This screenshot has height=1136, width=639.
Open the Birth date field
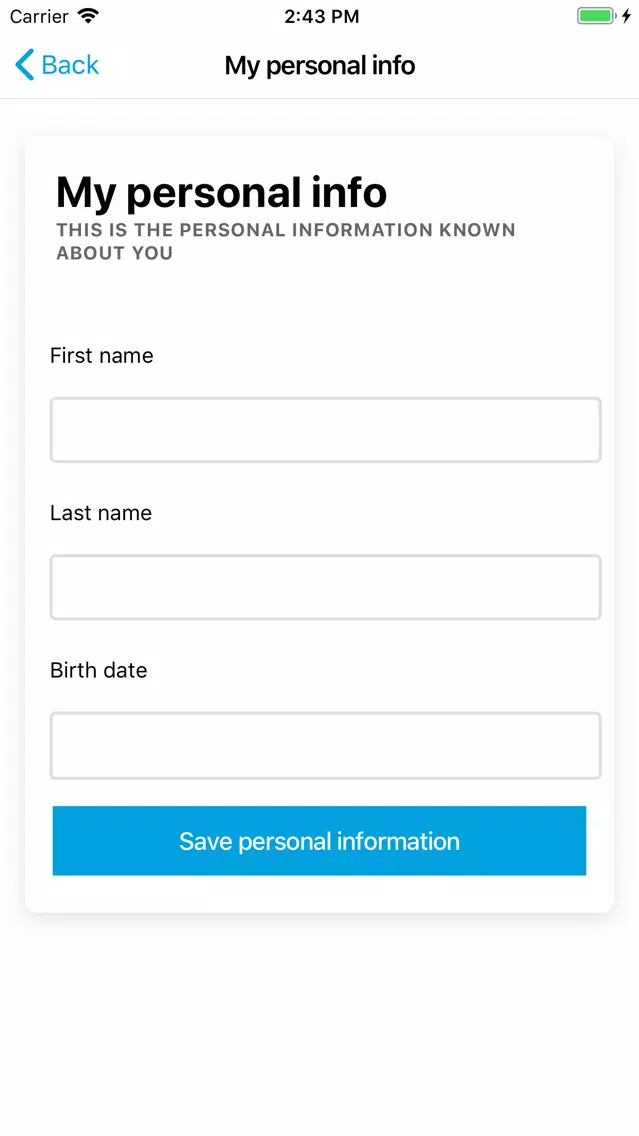coord(325,746)
